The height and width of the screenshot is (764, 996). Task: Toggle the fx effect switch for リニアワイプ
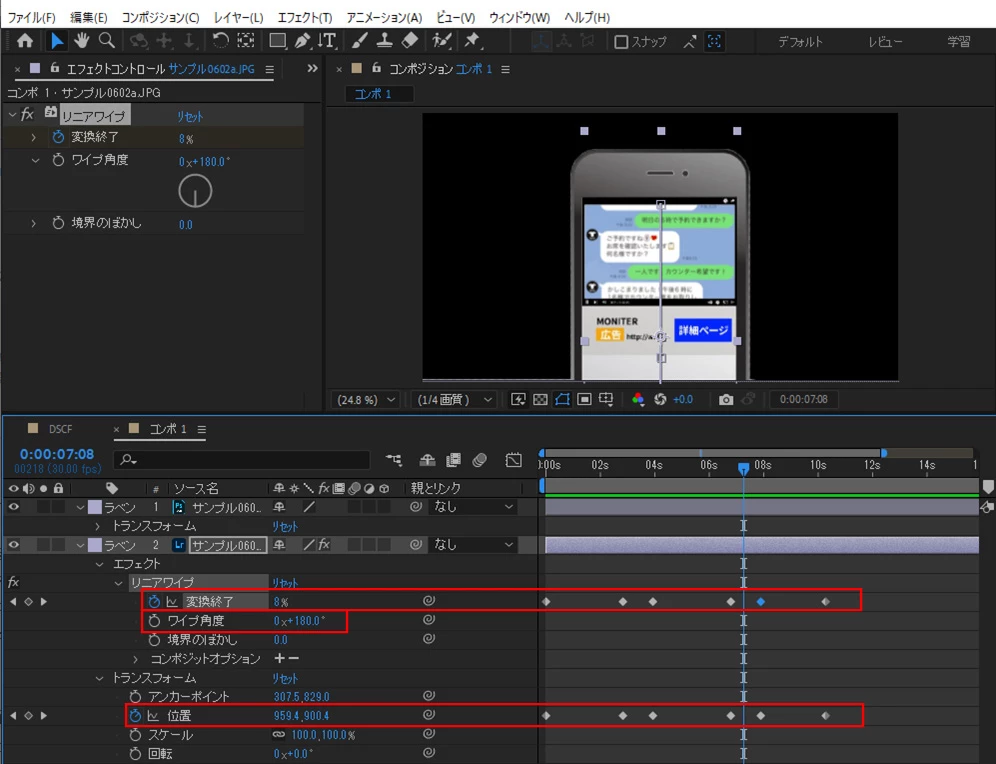click(x=13, y=582)
